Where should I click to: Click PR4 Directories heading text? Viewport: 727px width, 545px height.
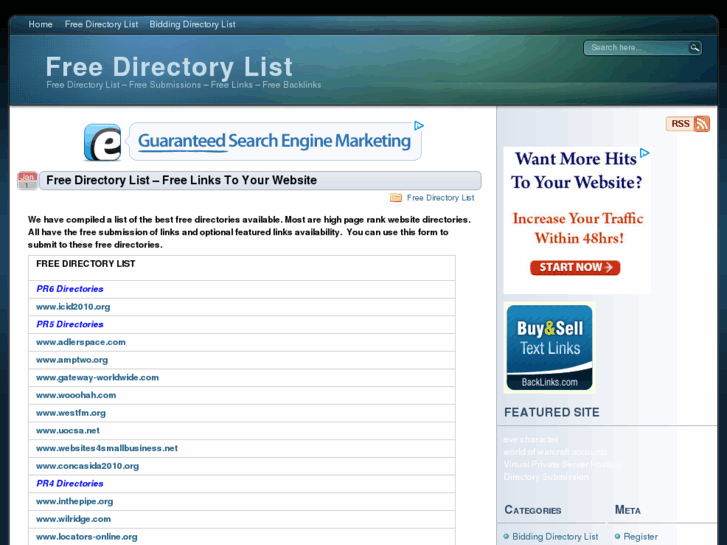(x=70, y=483)
